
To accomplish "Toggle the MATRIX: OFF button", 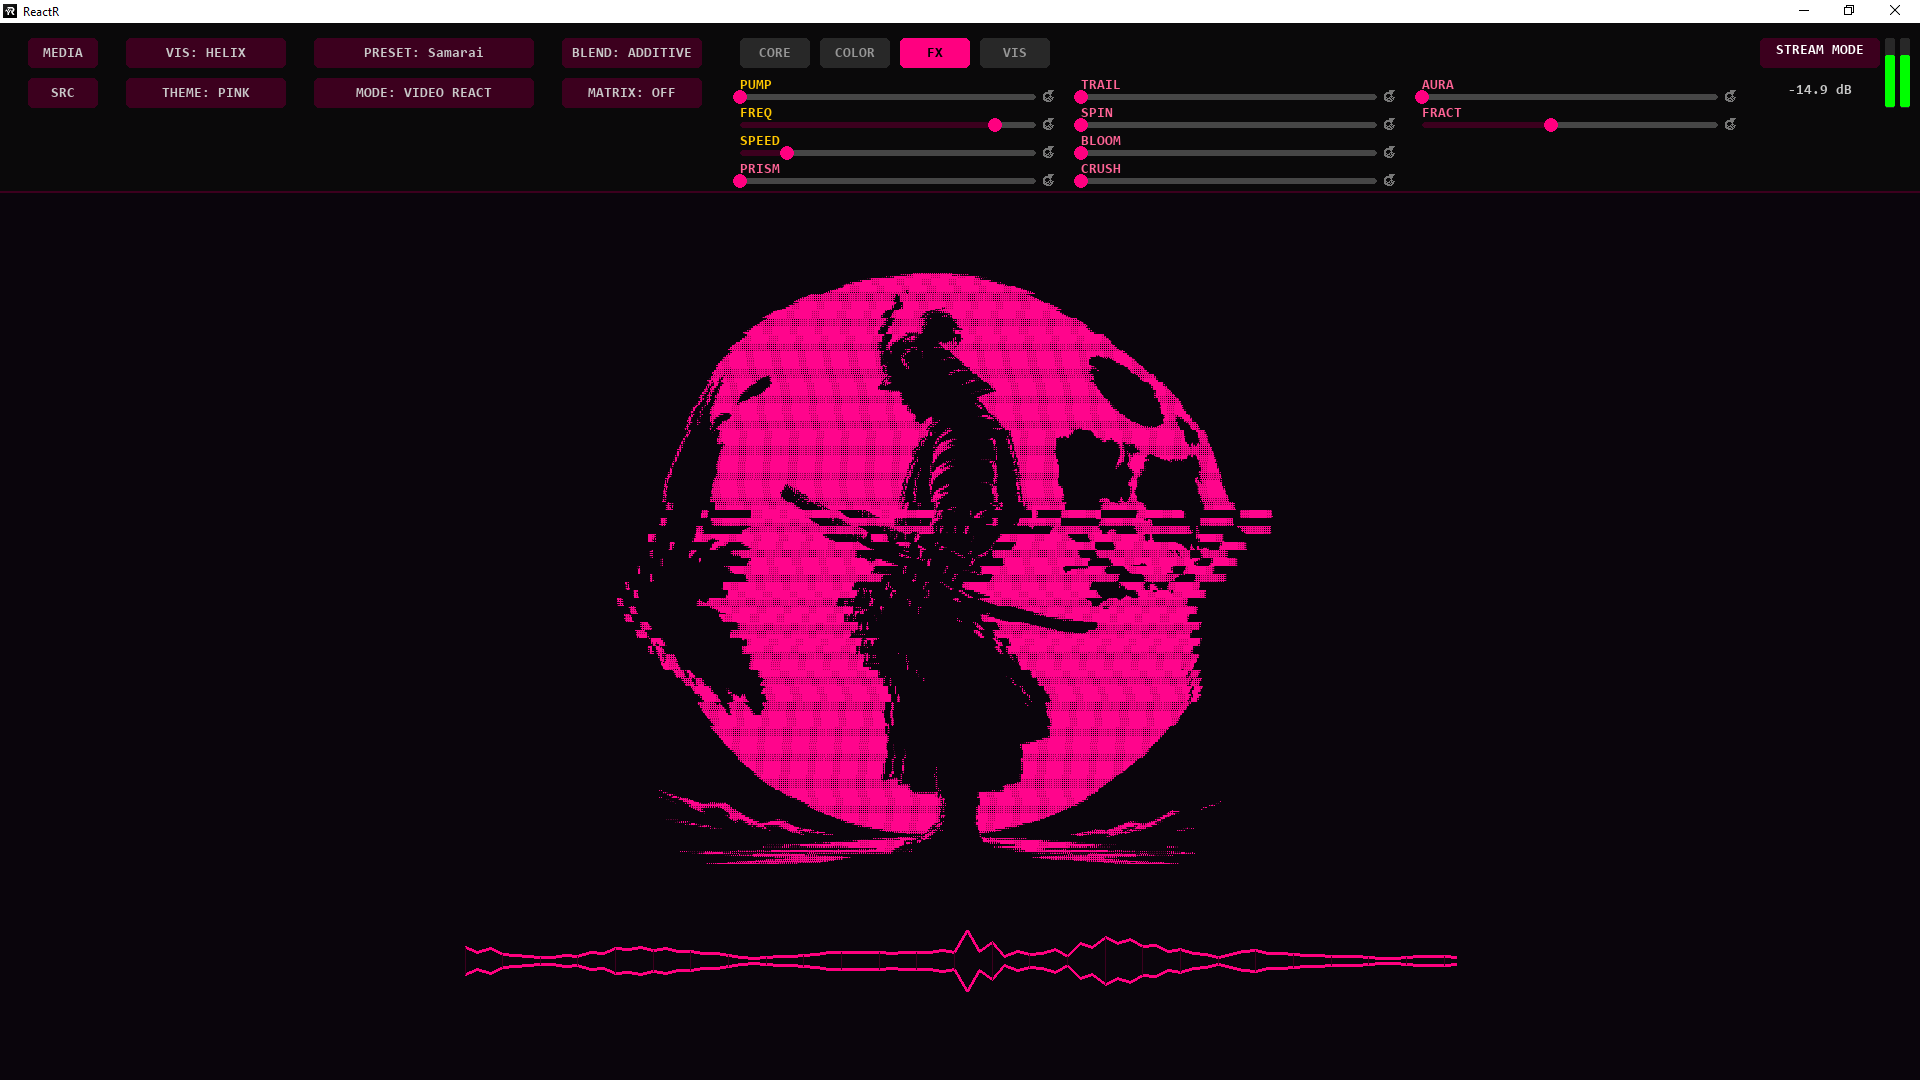I will tap(631, 93).
